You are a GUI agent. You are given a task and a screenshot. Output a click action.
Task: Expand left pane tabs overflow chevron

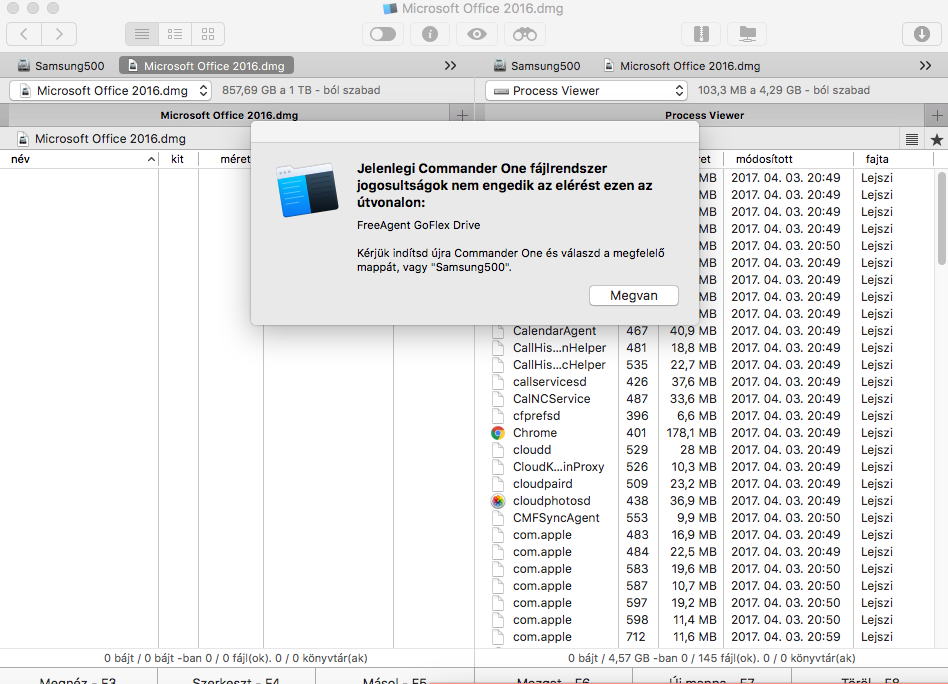click(450, 66)
